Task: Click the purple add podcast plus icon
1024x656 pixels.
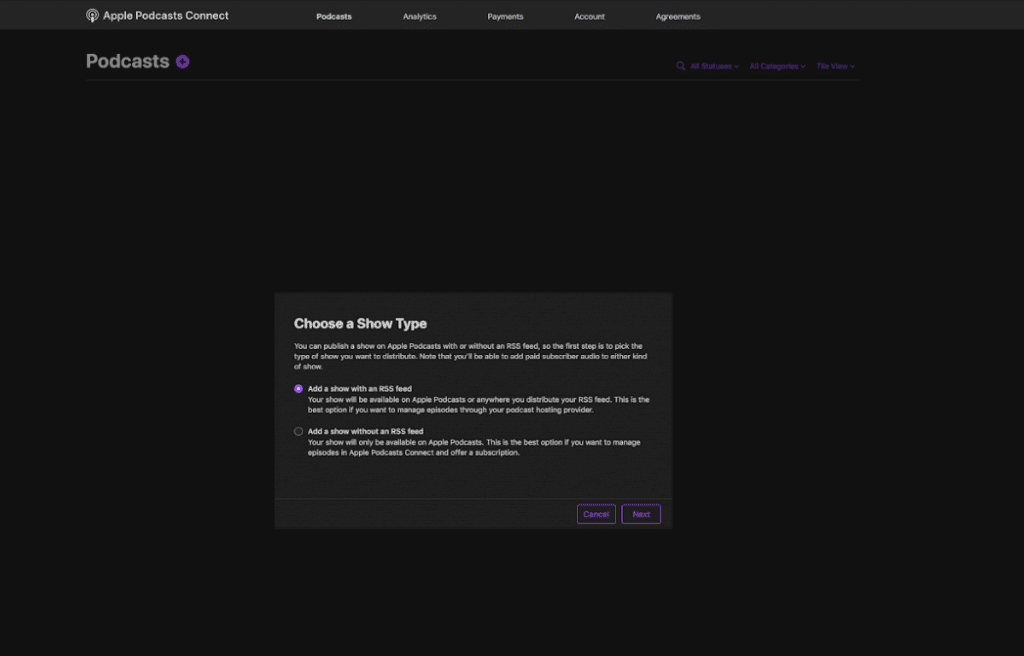Action: point(183,61)
